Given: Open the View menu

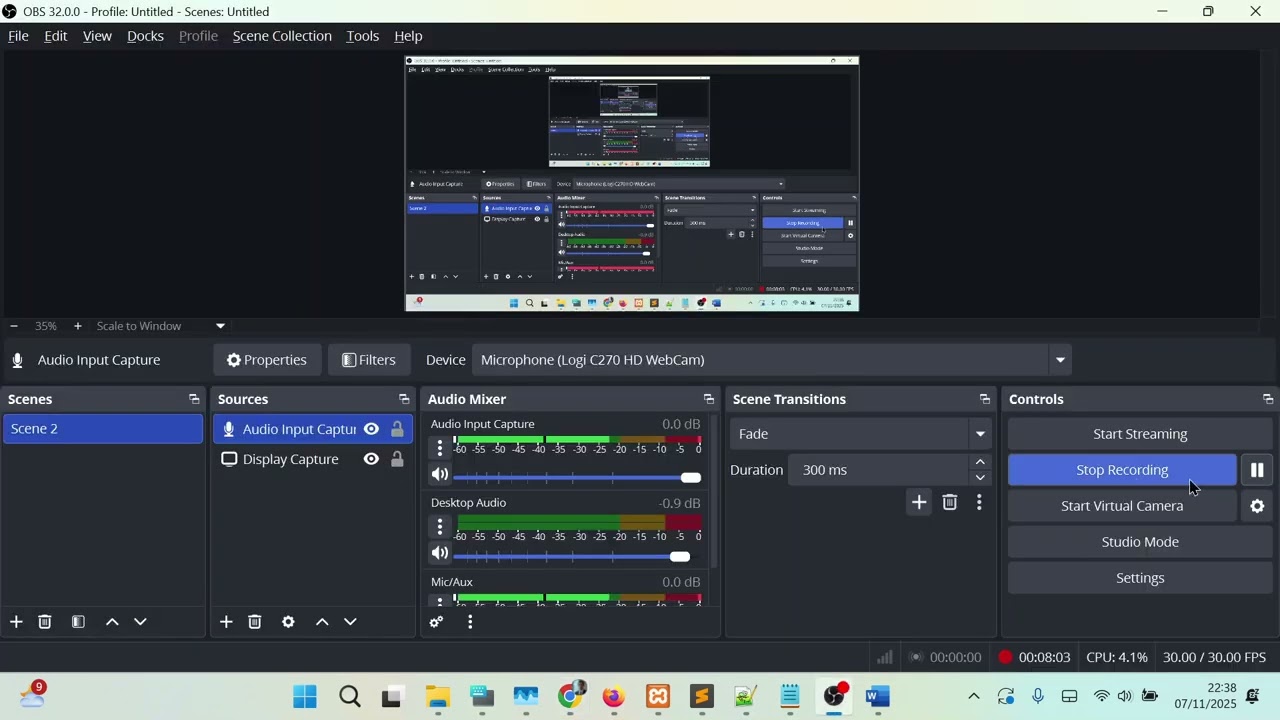Looking at the screenshot, I should click(x=97, y=36).
